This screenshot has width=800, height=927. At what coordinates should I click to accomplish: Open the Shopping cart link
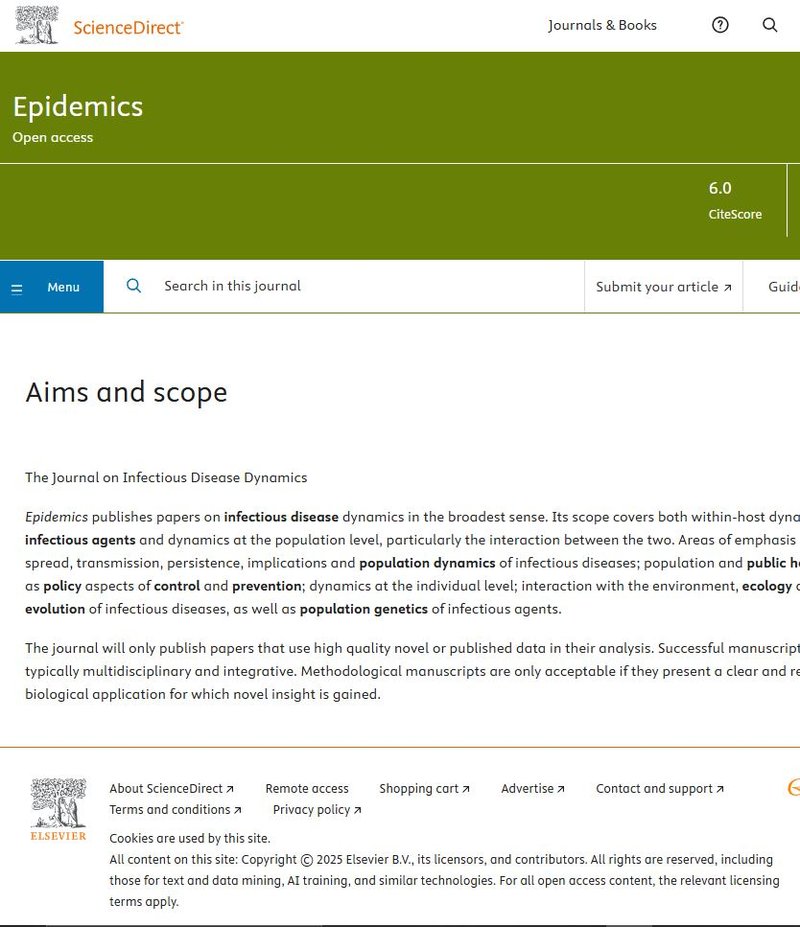[x=420, y=788]
